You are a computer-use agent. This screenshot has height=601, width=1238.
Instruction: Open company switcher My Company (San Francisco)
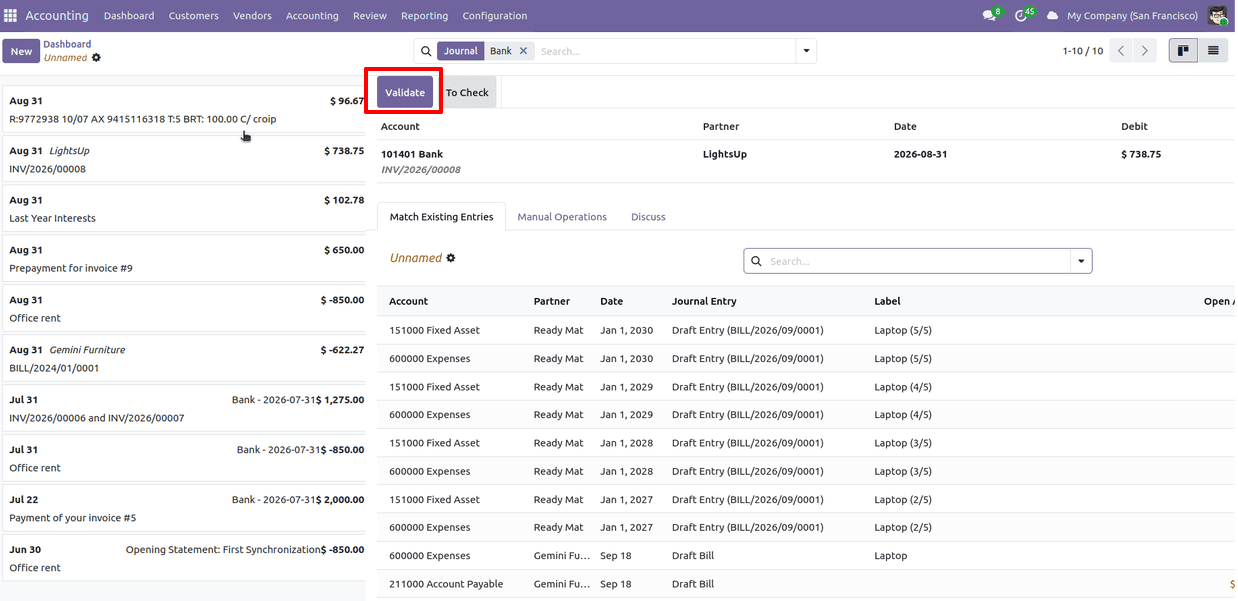1132,16
